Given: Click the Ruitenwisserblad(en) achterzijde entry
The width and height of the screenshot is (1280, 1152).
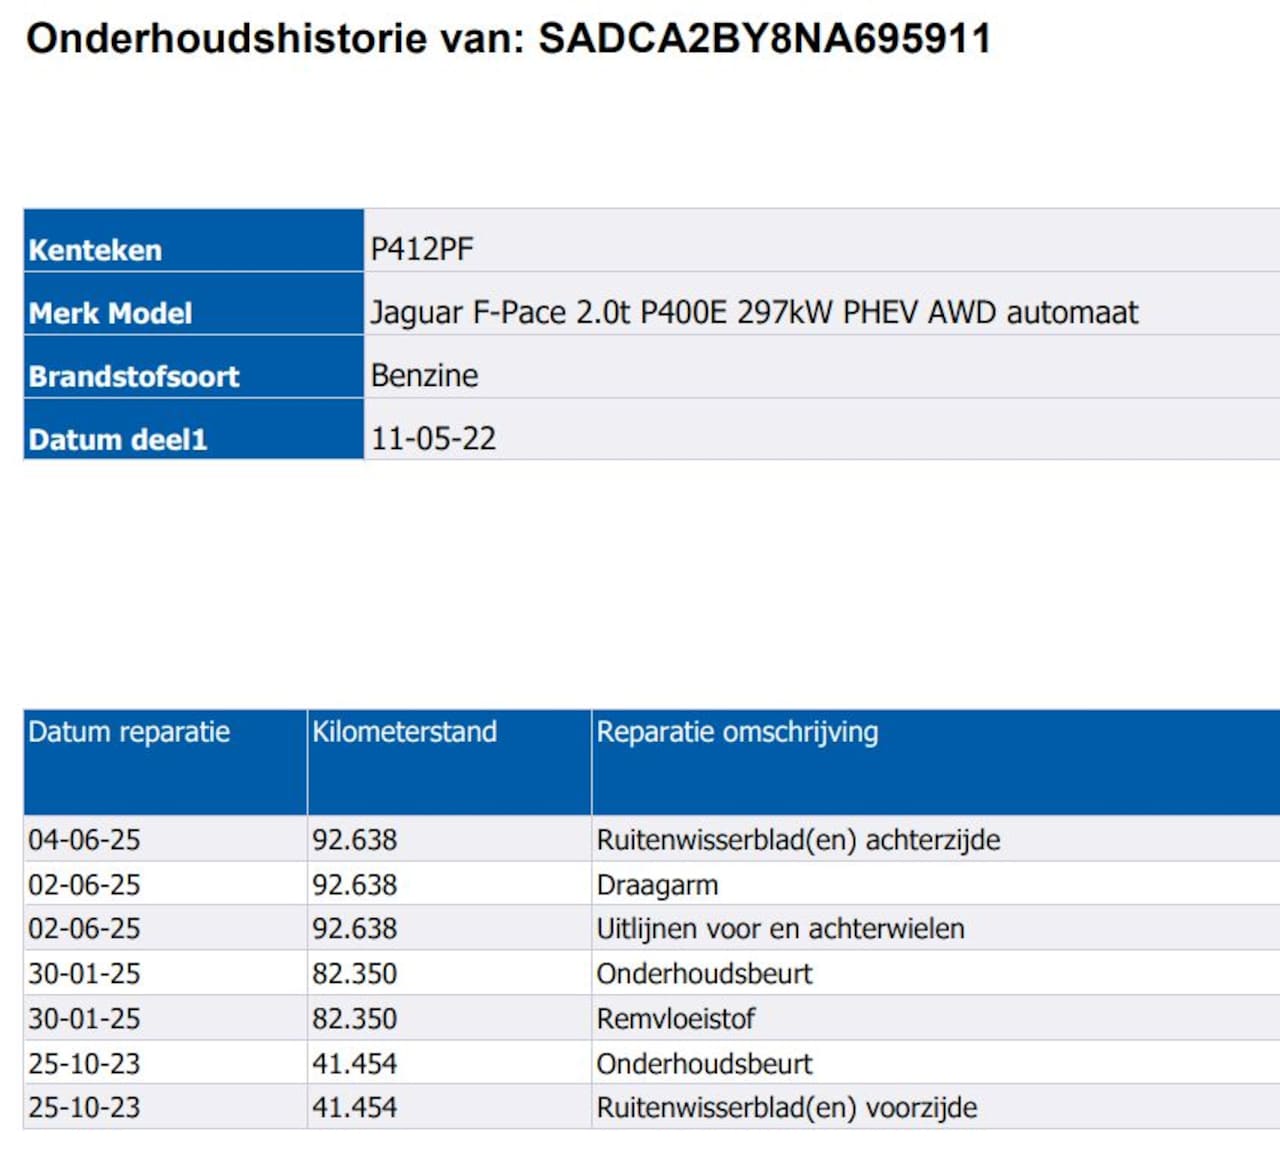Looking at the screenshot, I should (798, 840).
